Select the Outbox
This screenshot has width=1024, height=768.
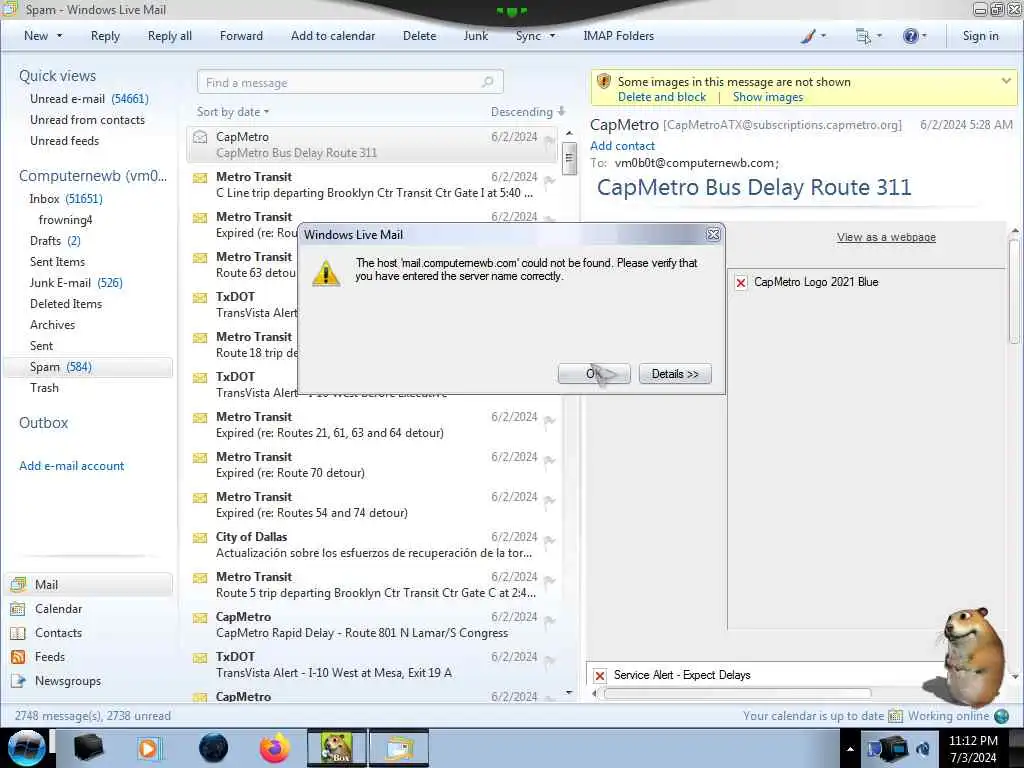(43, 423)
